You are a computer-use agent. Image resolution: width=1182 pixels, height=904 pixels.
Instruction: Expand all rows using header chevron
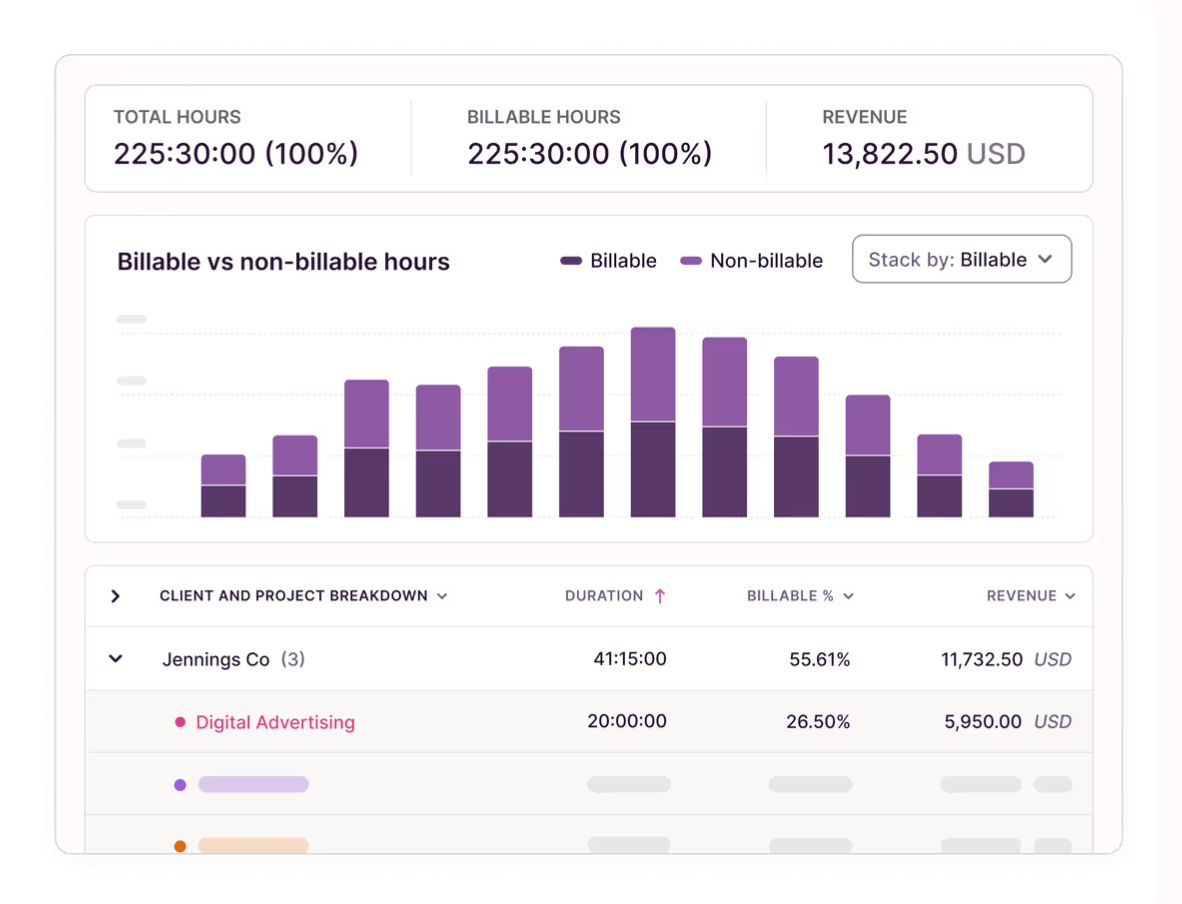pos(115,596)
